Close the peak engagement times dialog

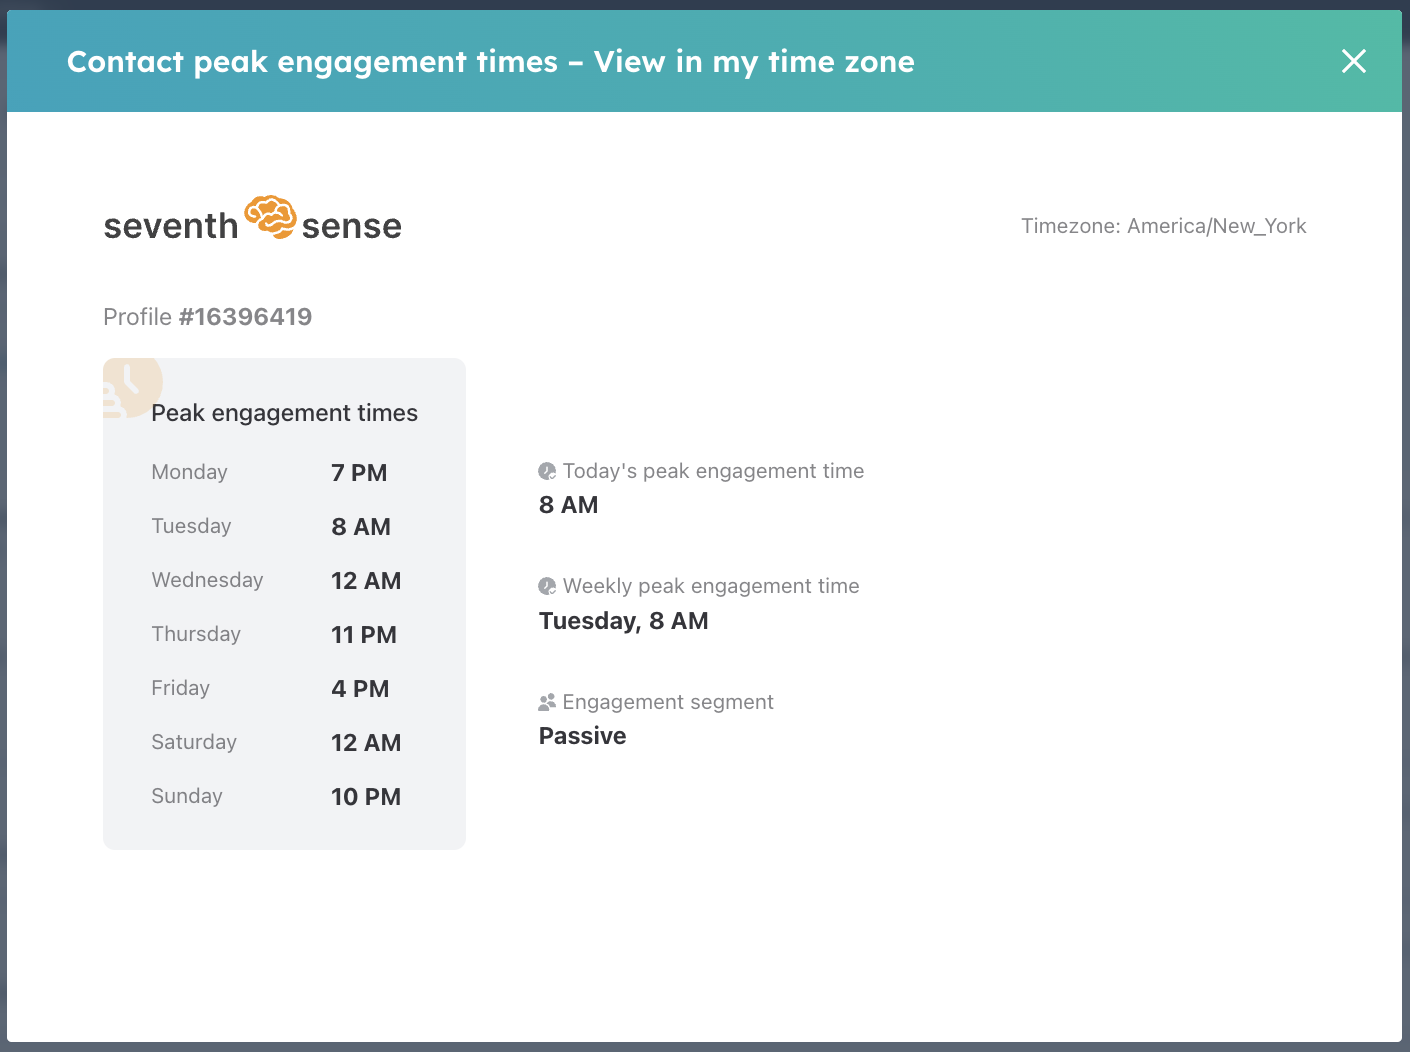[1354, 61]
